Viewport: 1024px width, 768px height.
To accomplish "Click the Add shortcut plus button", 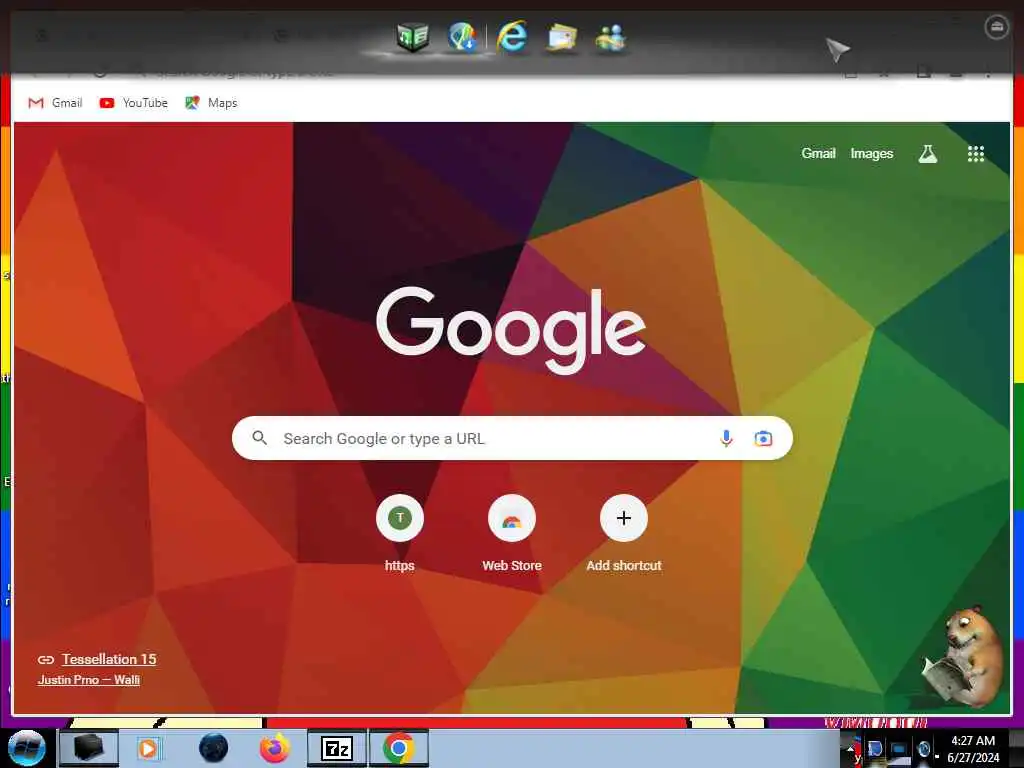I will click(624, 518).
